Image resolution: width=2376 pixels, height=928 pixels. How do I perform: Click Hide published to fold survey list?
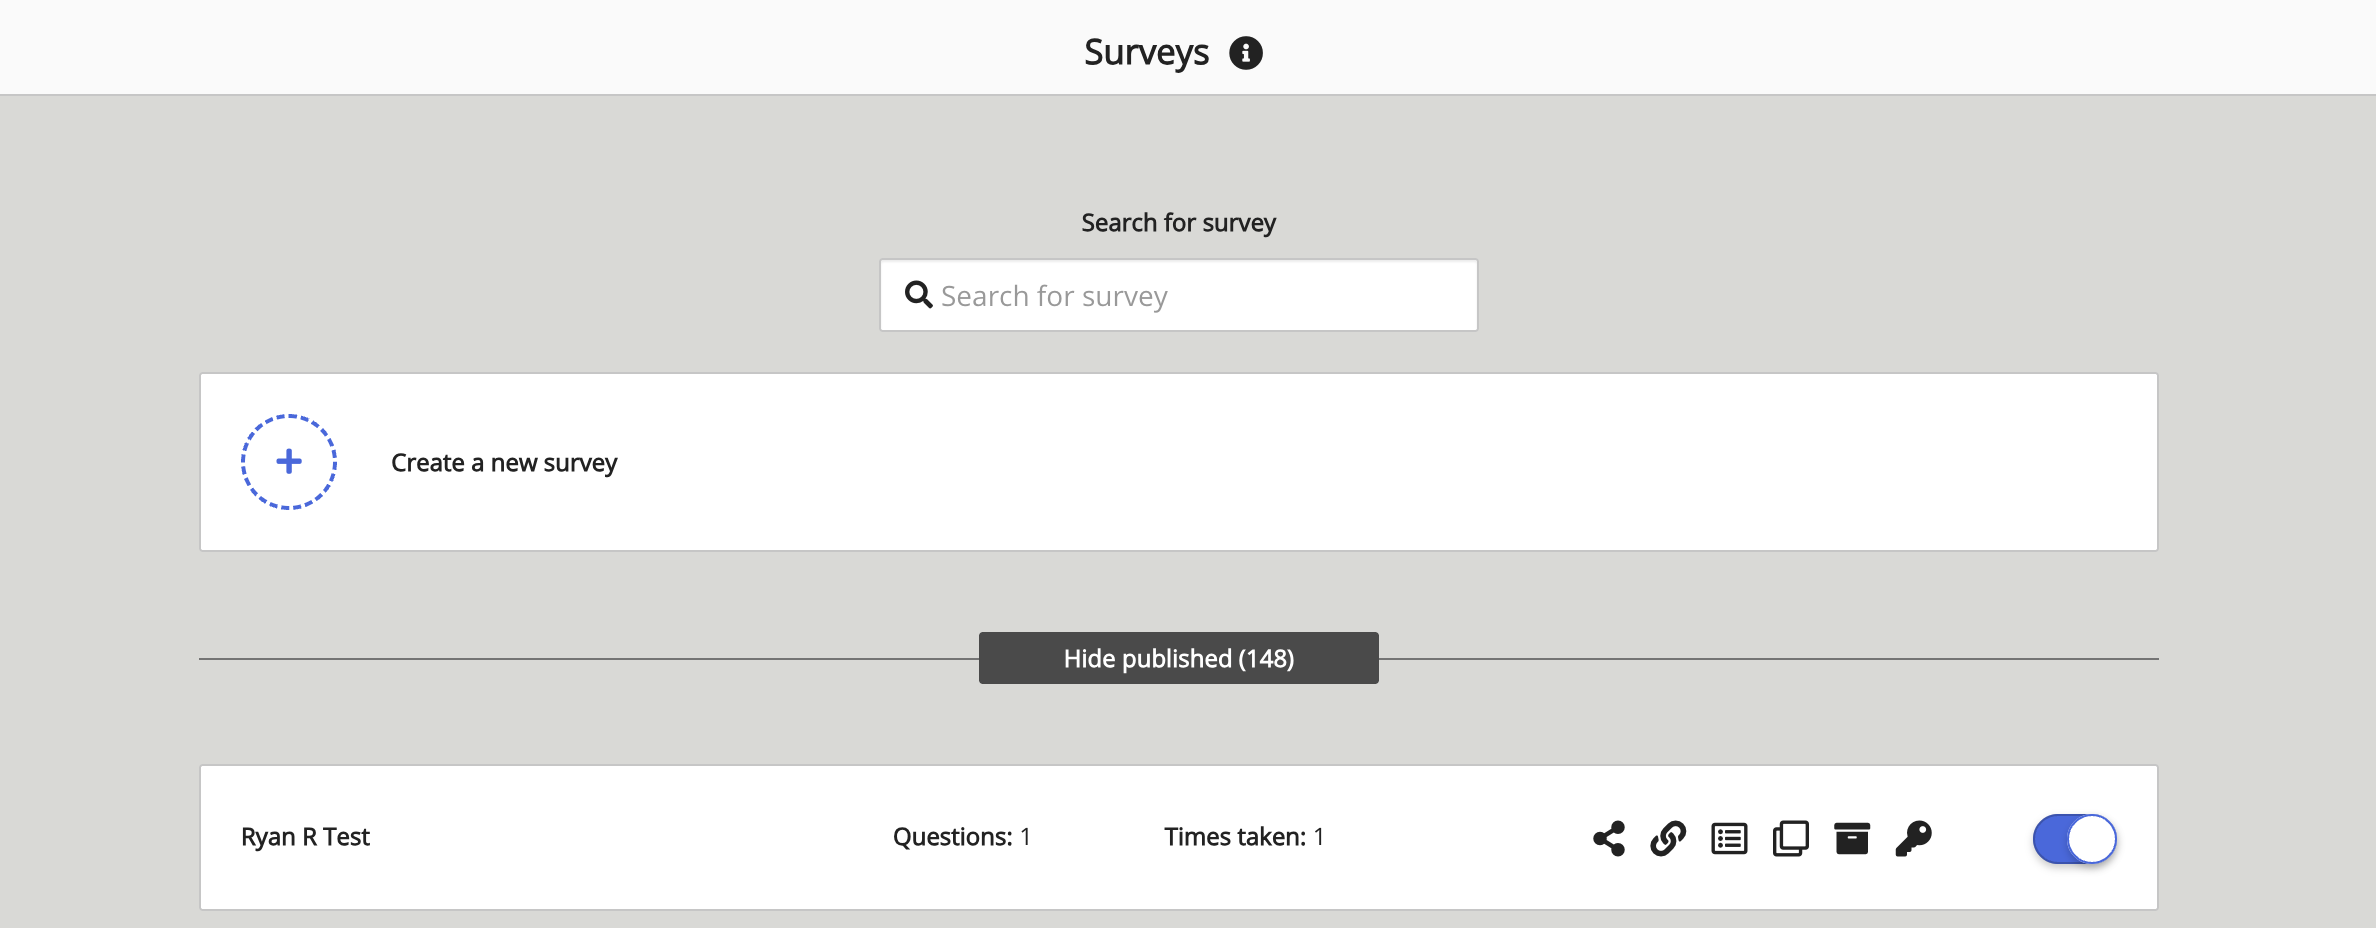click(1178, 658)
